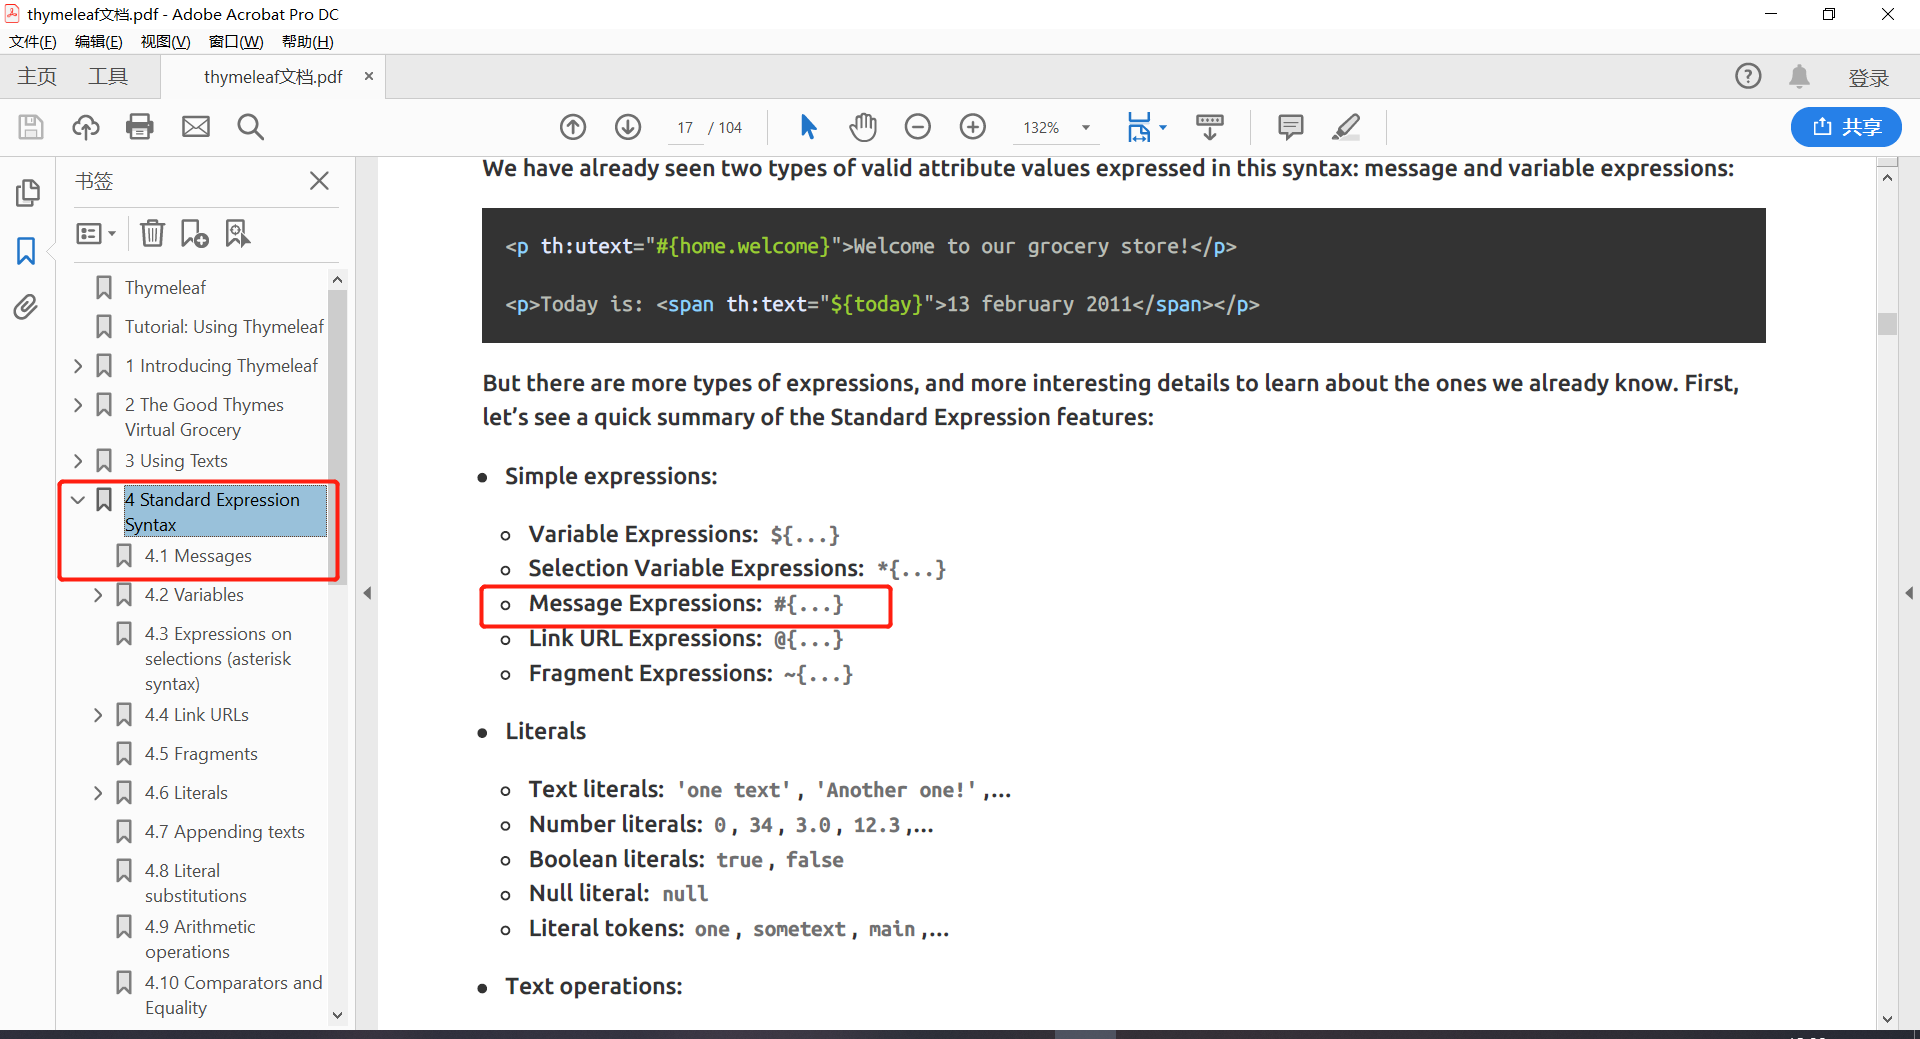Click the Zoom in plus icon
The height and width of the screenshot is (1039, 1920).
coord(972,127)
